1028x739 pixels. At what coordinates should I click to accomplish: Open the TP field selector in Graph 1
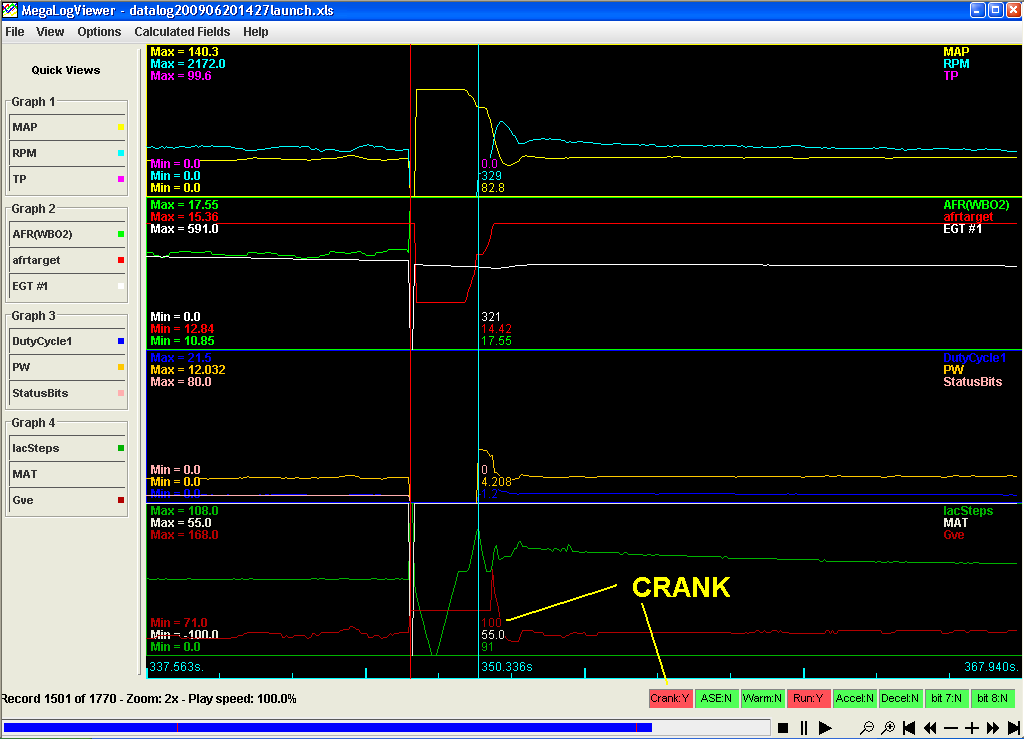click(x=68, y=179)
